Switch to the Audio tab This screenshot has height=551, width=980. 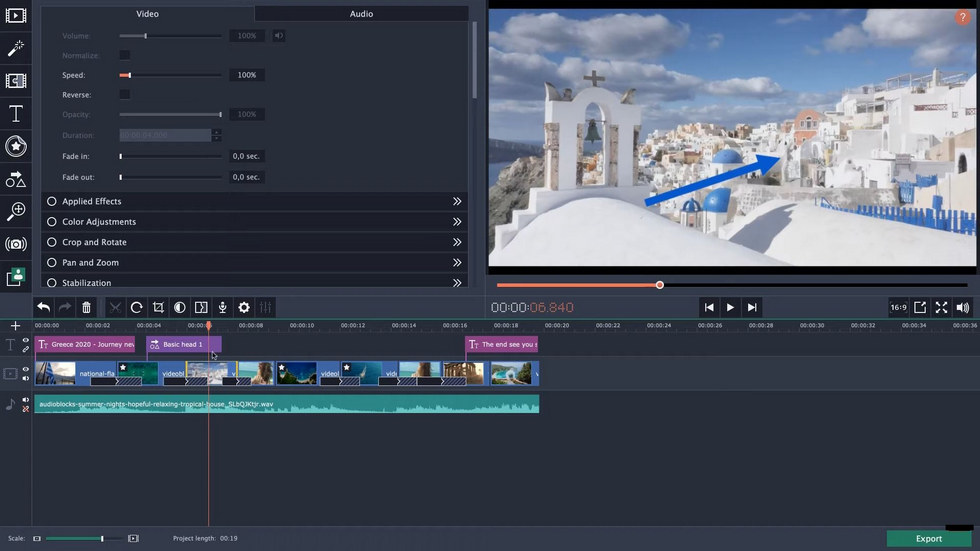click(x=361, y=14)
